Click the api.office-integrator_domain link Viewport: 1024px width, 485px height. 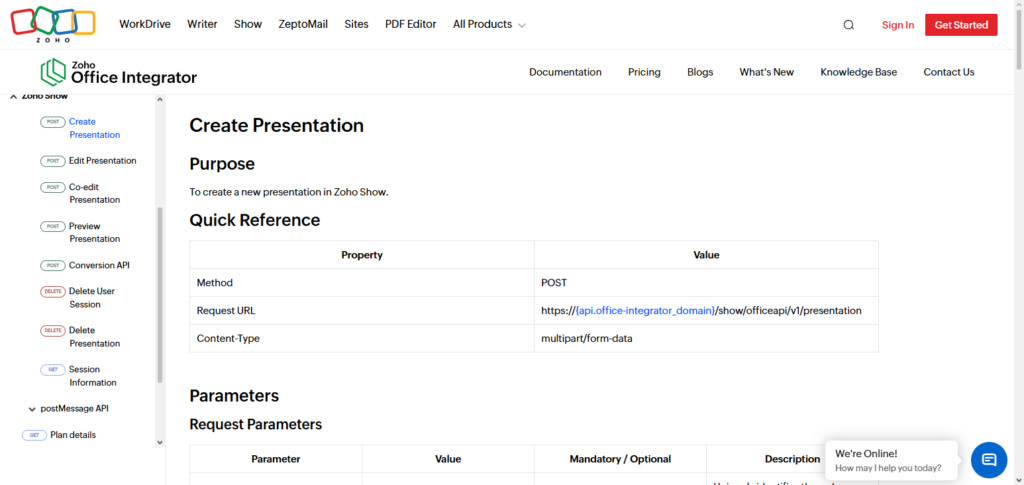point(645,311)
